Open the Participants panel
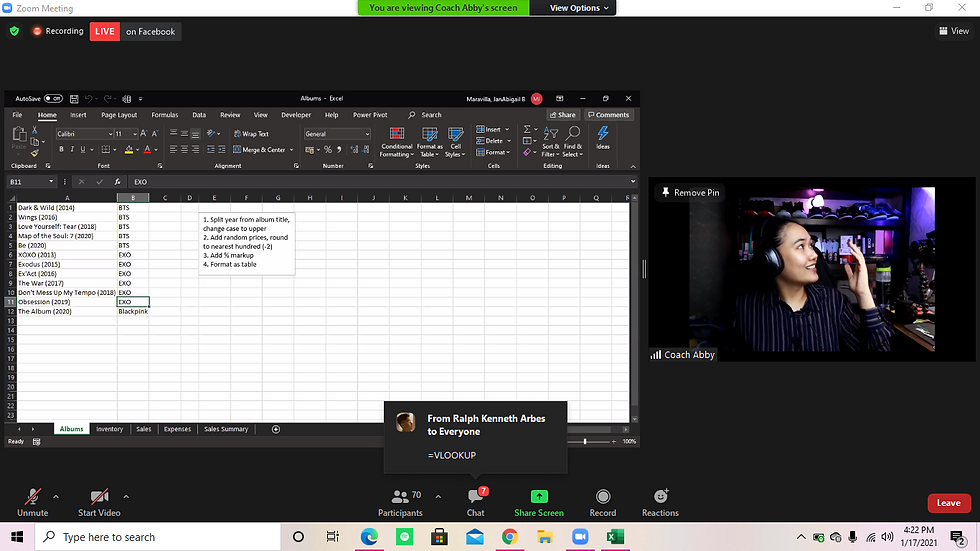The image size is (980, 551). pos(400,503)
